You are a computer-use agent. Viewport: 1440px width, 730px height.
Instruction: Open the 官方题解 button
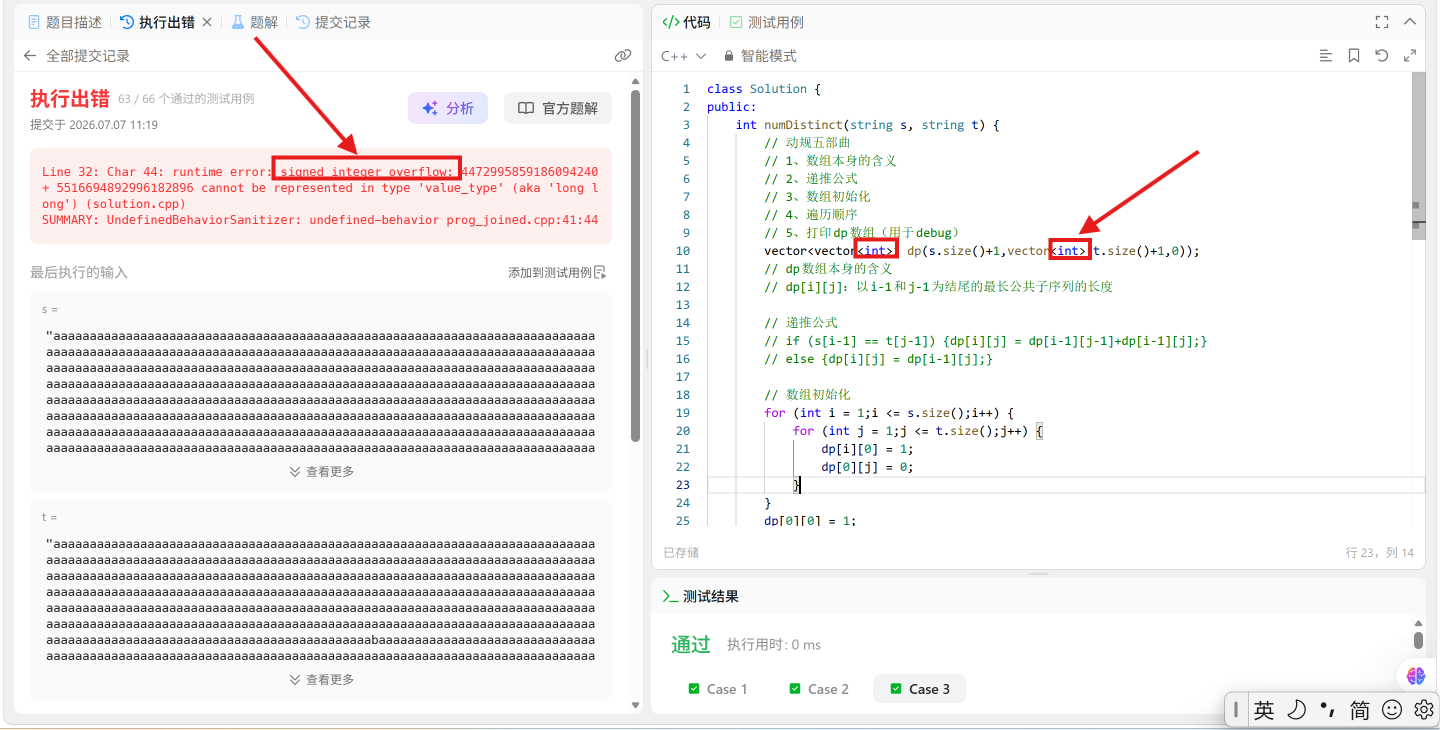click(x=558, y=108)
